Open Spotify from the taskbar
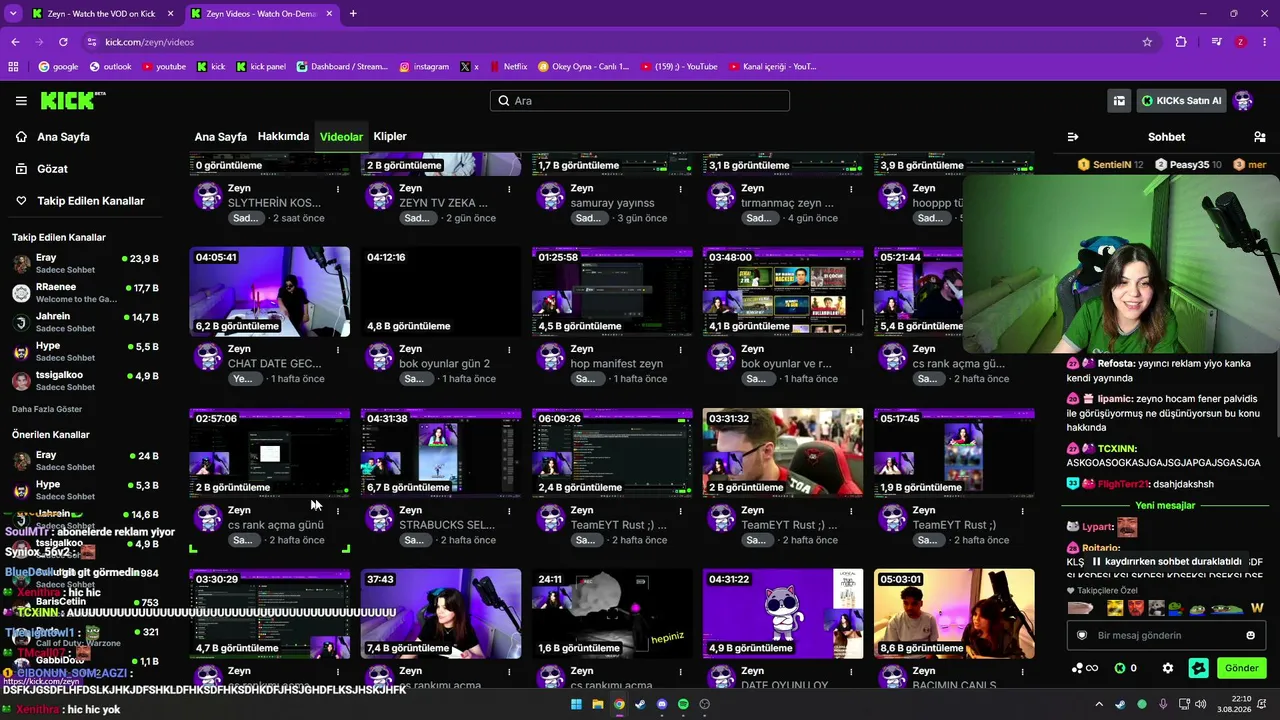1280x720 pixels. coord(683,704)
